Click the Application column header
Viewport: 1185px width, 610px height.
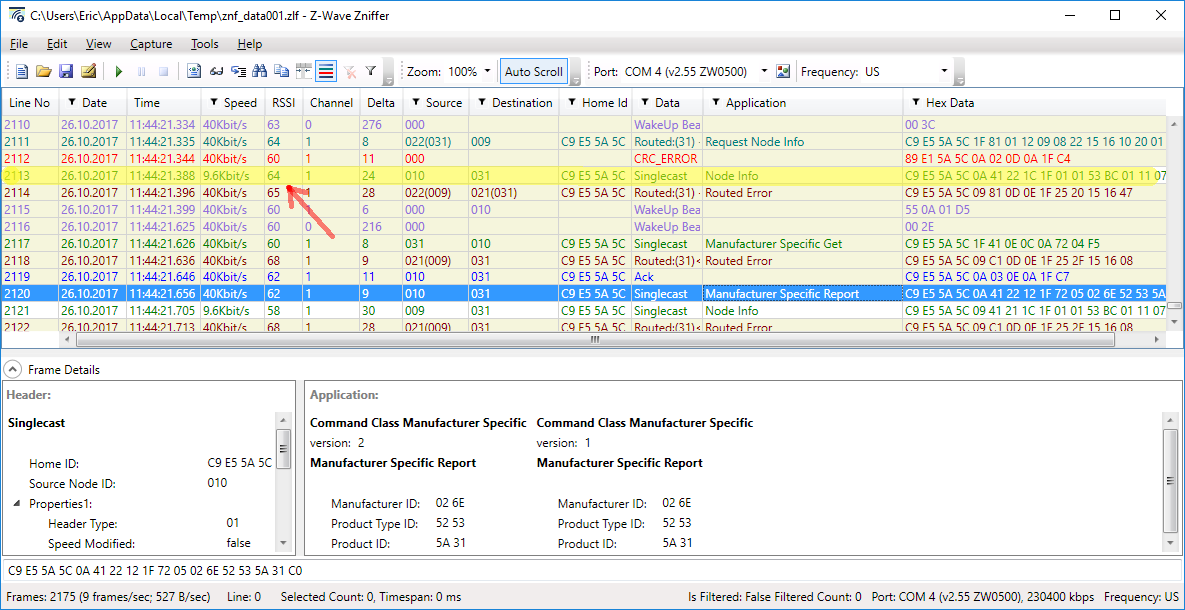click(755, 103)
